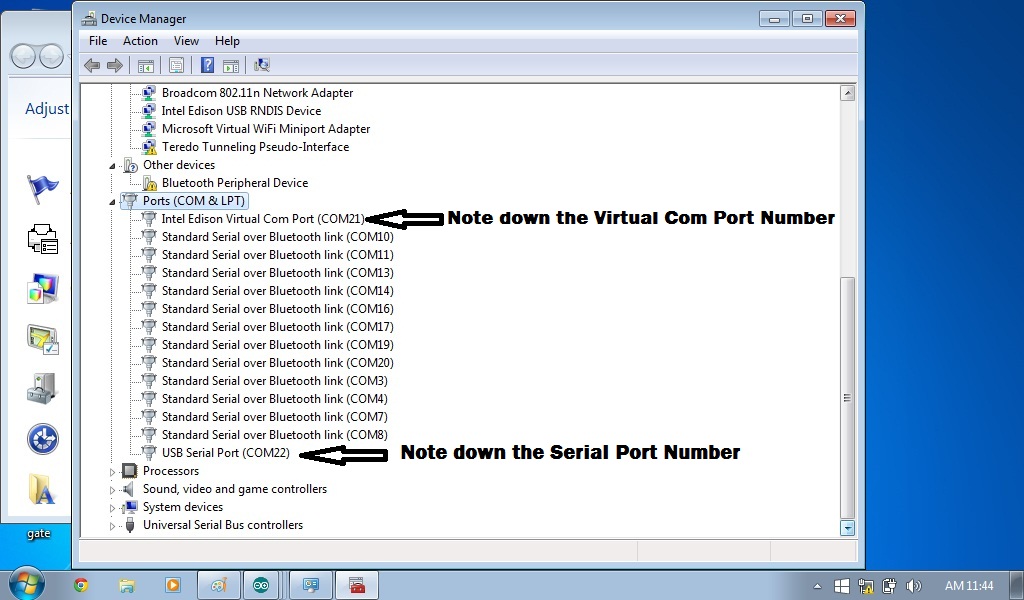This screenshot has width=1024, height=600.
Task: Select Bluetooth link (COM4) entry
Action: [x=275, y=399]
